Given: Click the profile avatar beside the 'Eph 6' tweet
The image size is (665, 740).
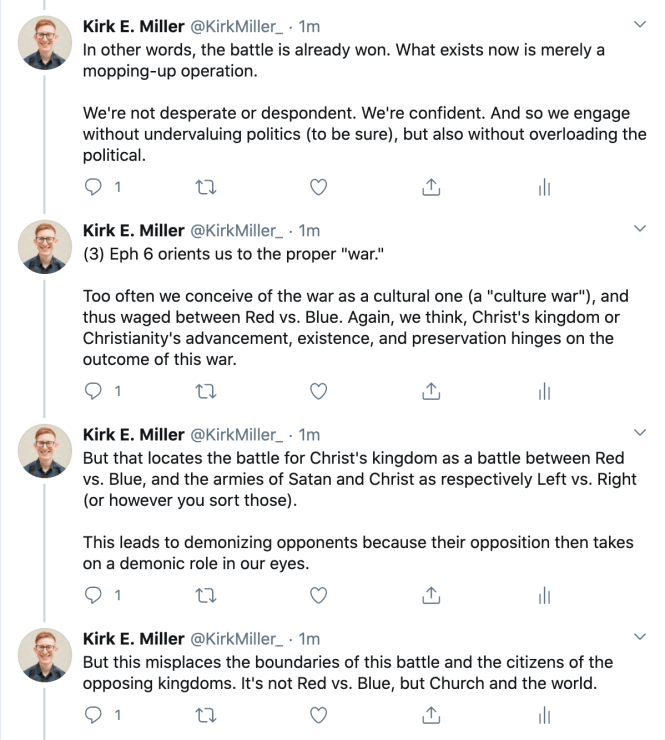Looking at the screenshot, I should point(47,250).
